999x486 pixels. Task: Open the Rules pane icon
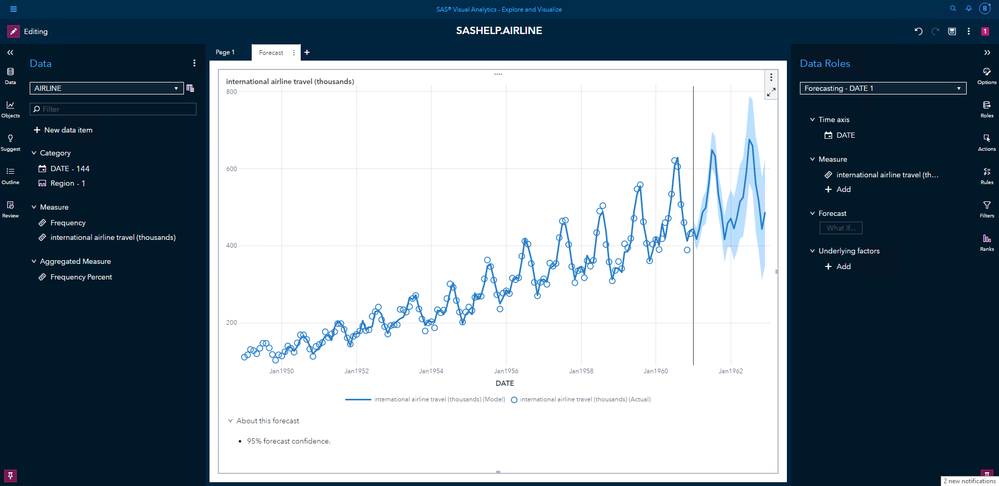pos(987,175)
